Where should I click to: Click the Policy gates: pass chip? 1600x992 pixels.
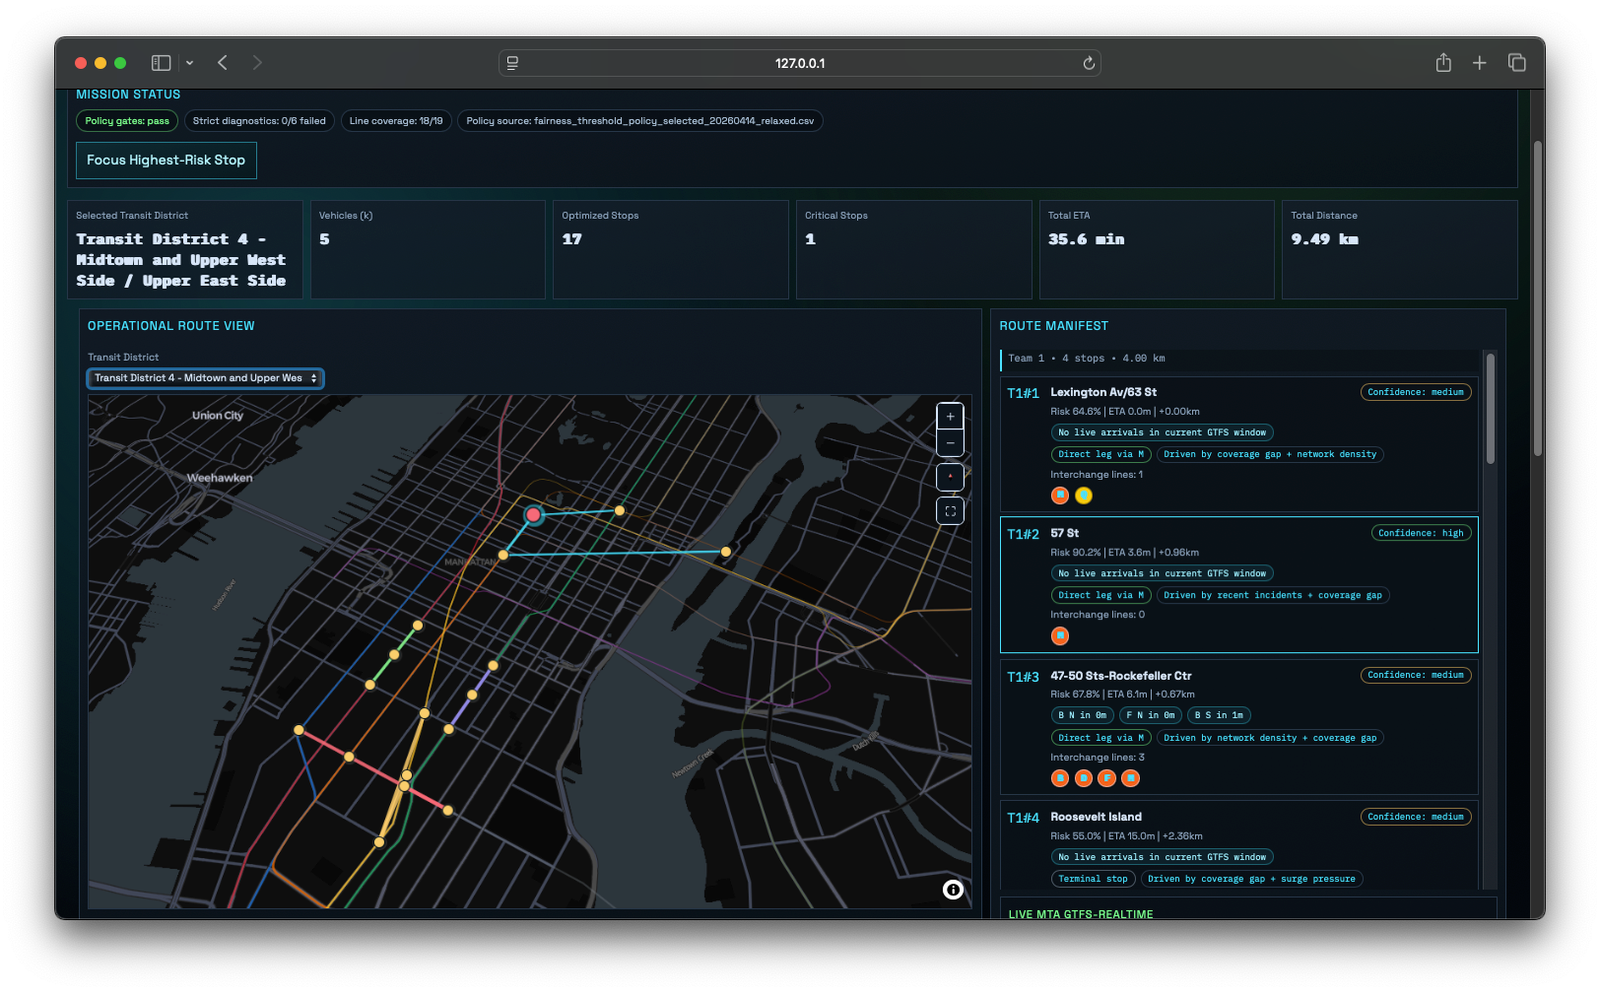pos(127,121)
